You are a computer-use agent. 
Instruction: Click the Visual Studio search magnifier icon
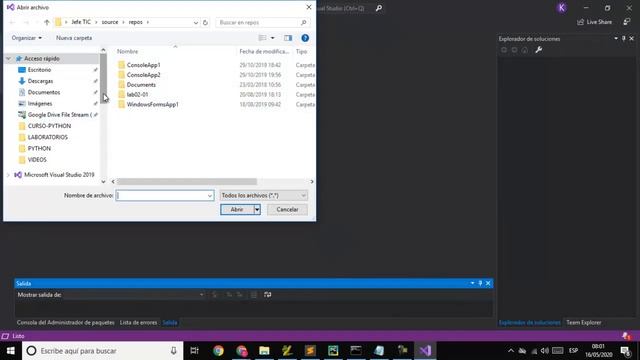[379, 8]
